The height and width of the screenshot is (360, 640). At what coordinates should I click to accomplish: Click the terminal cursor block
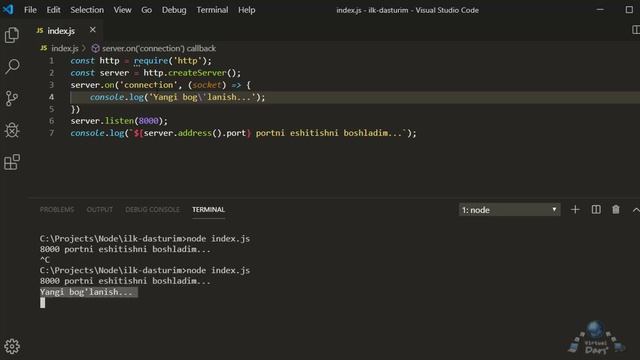tap(42, 302)
